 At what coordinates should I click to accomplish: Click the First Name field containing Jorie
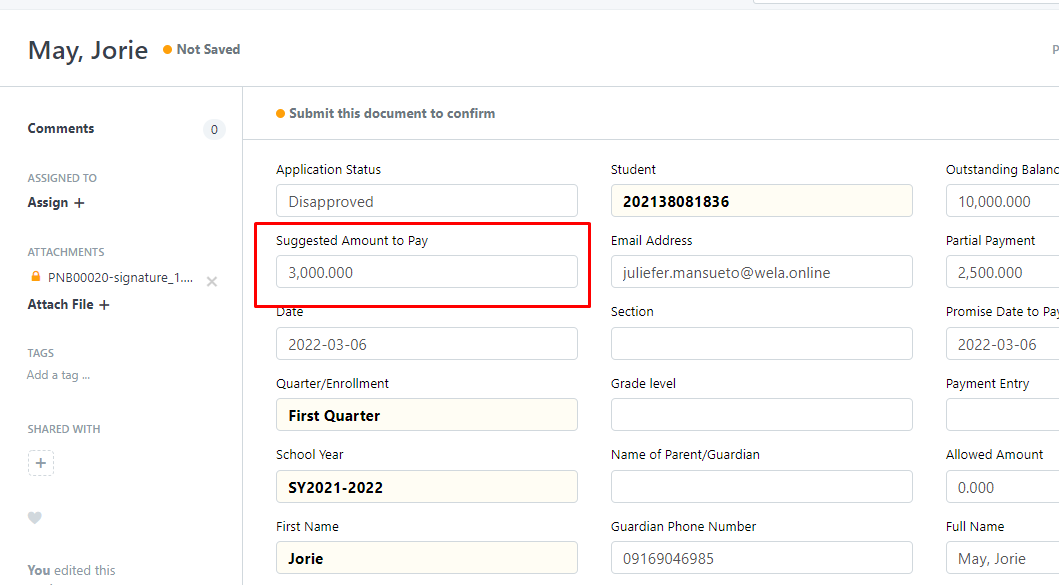click(427, 557)
